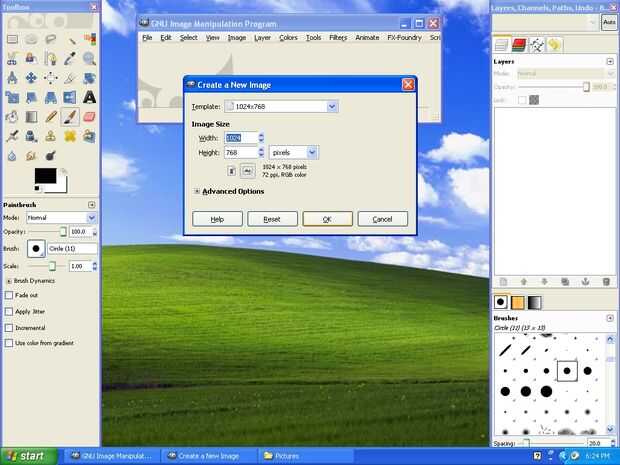The width and height of the screenshot is (620, 465).
Task: Open the Windows start button
Action: [29, 456]
